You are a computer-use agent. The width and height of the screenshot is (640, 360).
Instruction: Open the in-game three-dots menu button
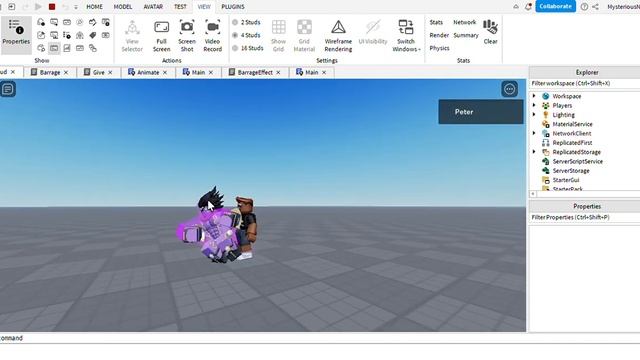pyautogui.click(x=509, y=89)
